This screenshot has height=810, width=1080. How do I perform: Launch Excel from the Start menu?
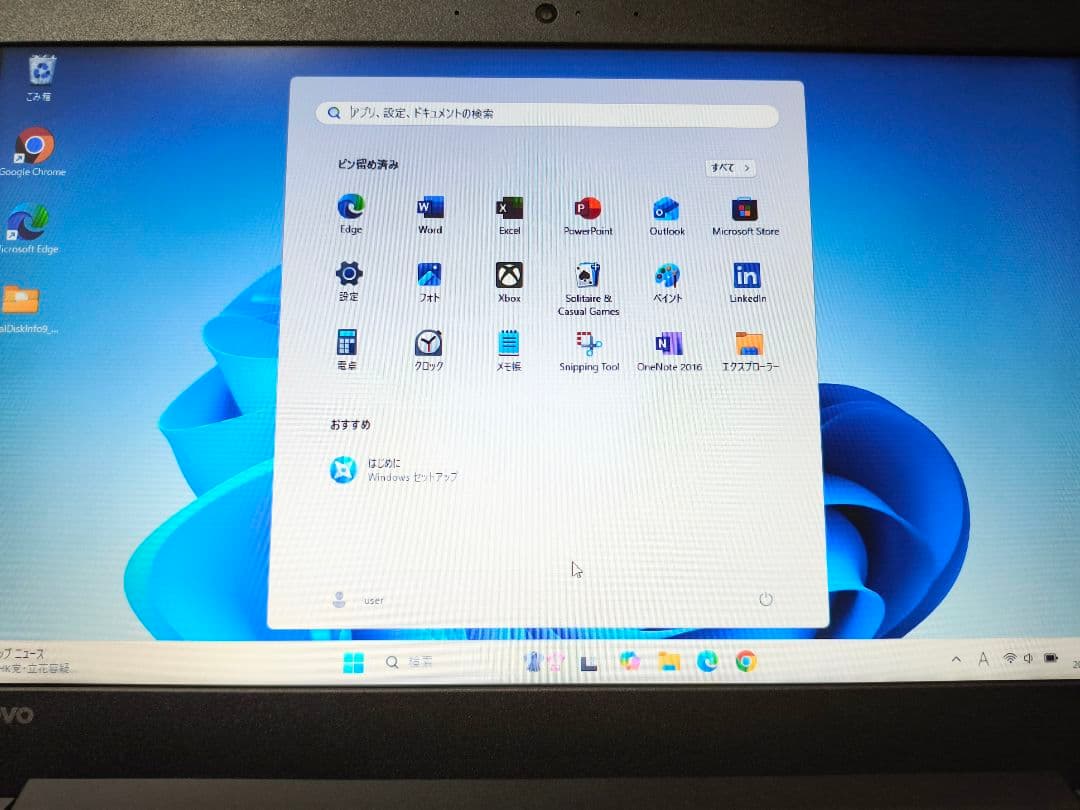[508, 208]
